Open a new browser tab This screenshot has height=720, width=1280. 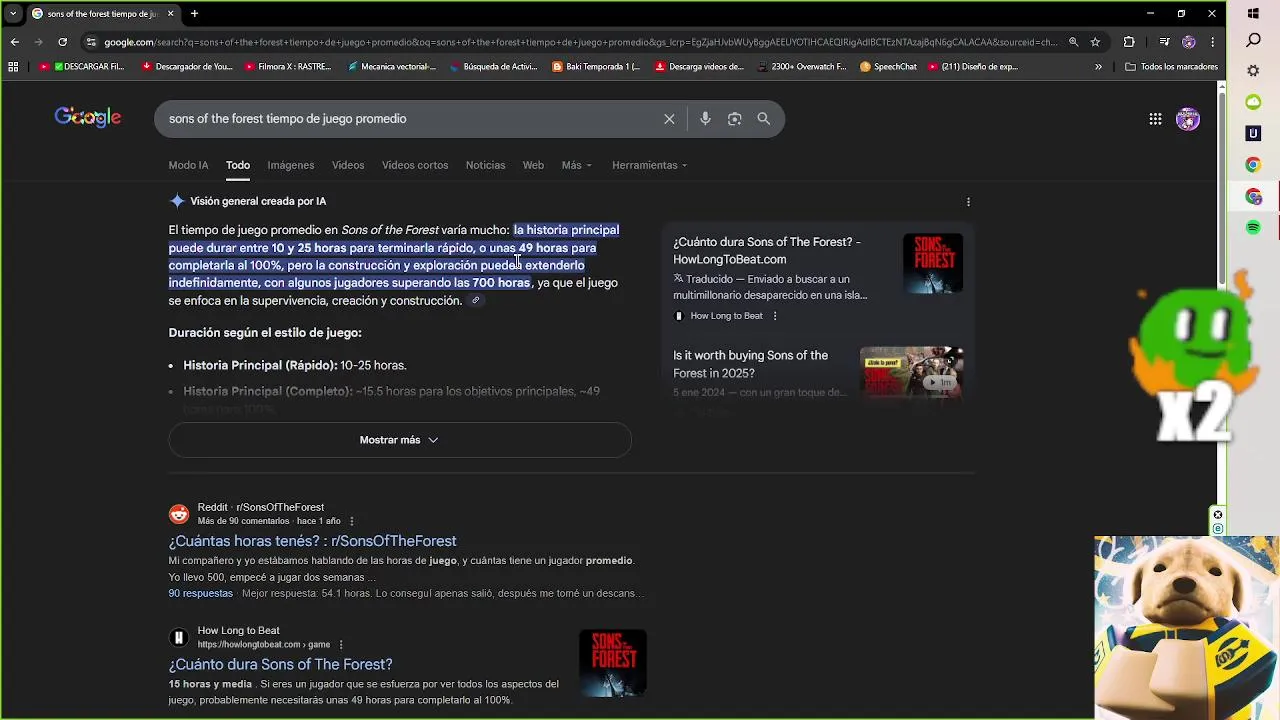pyautogui.click(x=194, y=14)
